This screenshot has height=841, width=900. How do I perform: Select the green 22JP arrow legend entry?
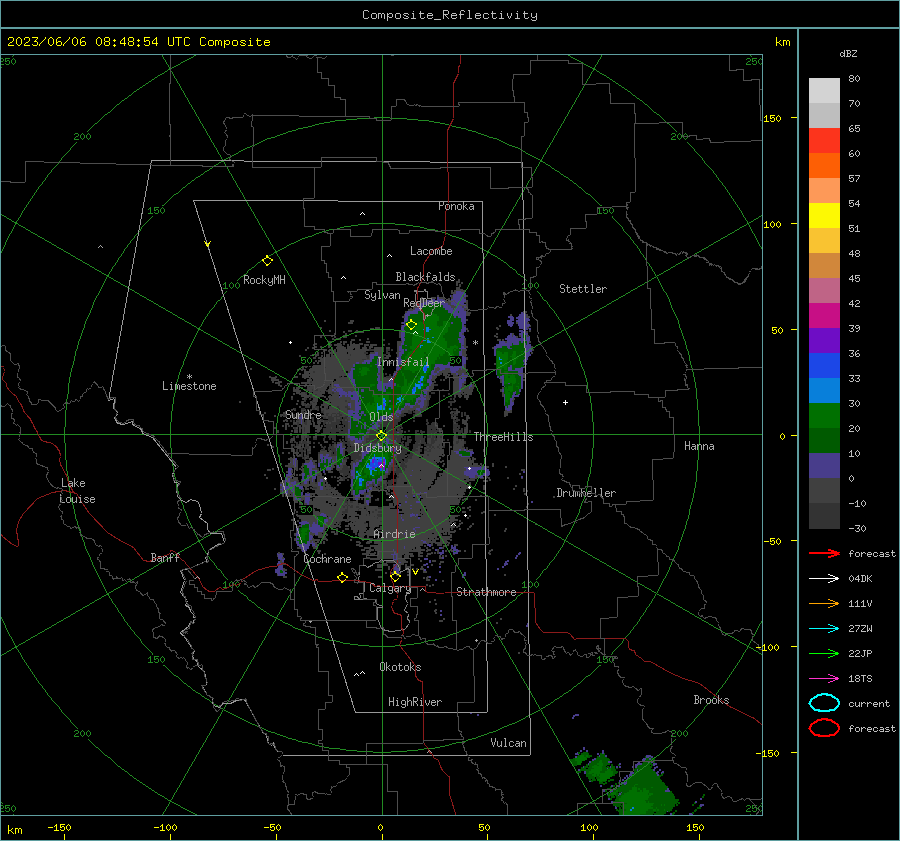click(x=824, y=653)
